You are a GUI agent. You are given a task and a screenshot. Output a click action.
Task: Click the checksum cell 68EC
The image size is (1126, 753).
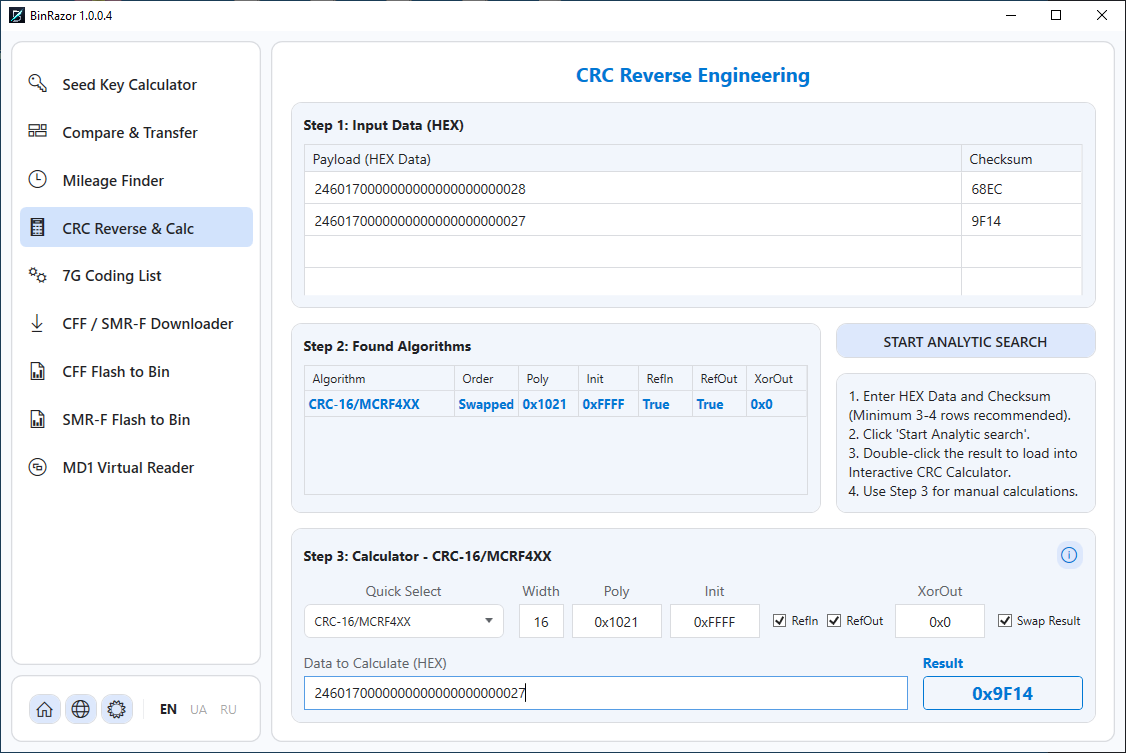coord(1021,189)
